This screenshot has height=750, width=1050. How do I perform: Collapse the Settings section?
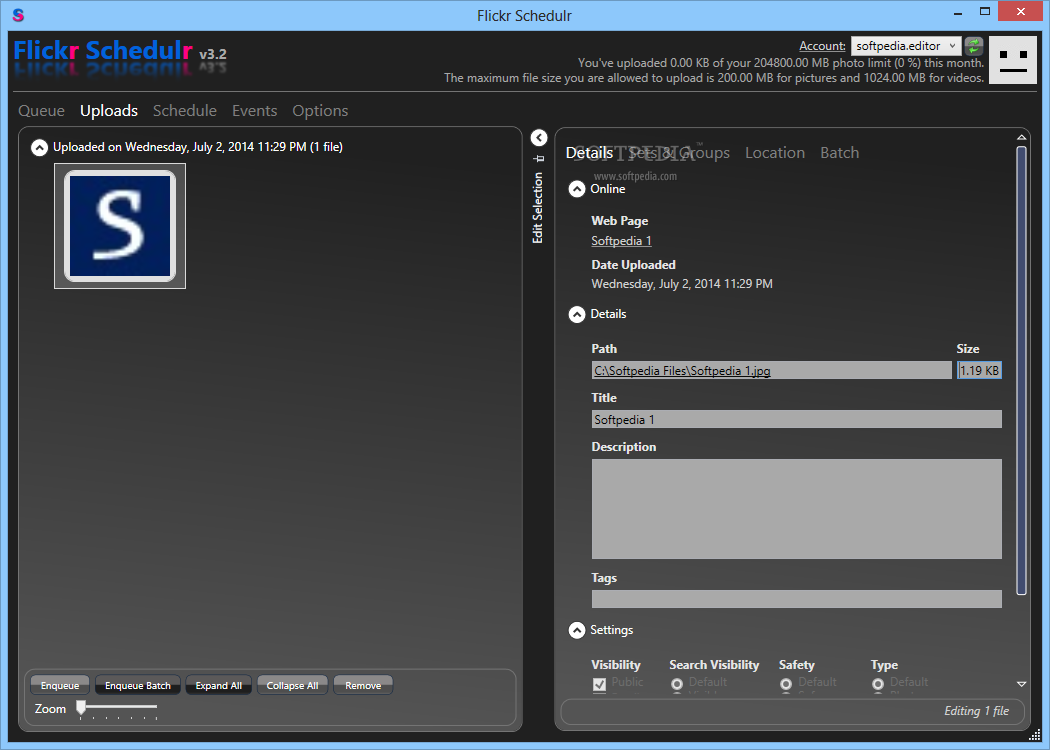click(x=577, y=631)
